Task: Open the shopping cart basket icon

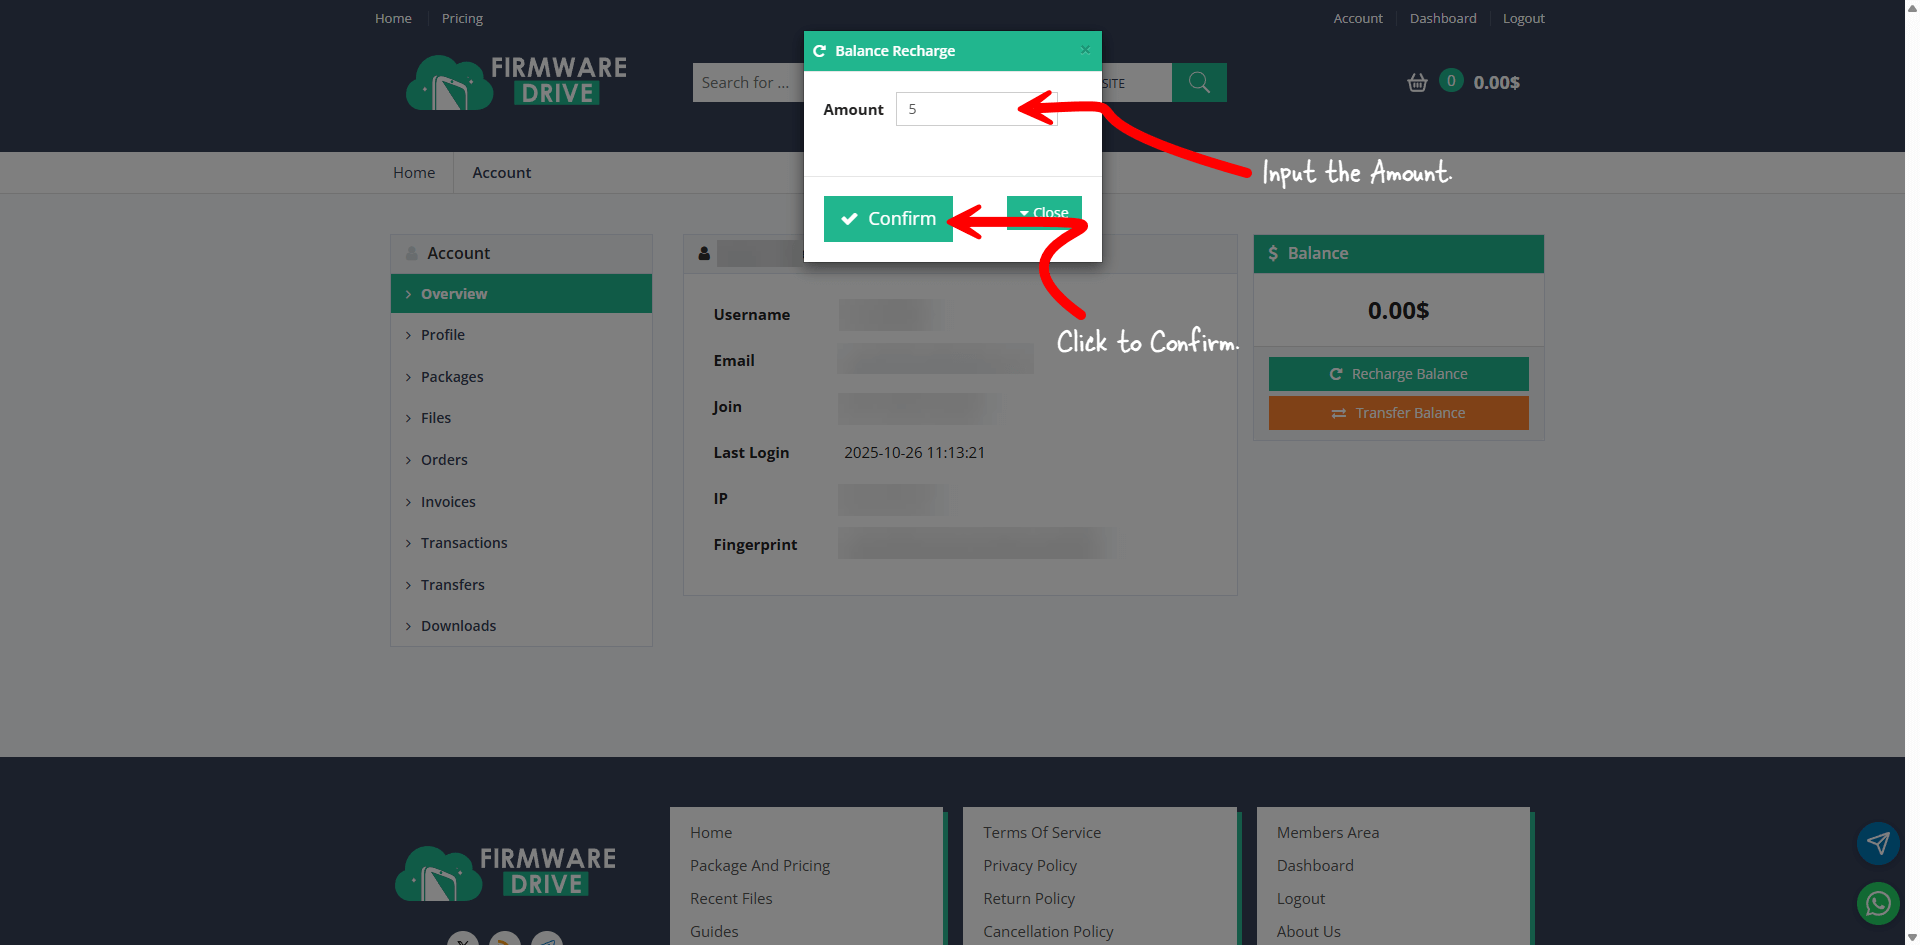Action: 1417,83
